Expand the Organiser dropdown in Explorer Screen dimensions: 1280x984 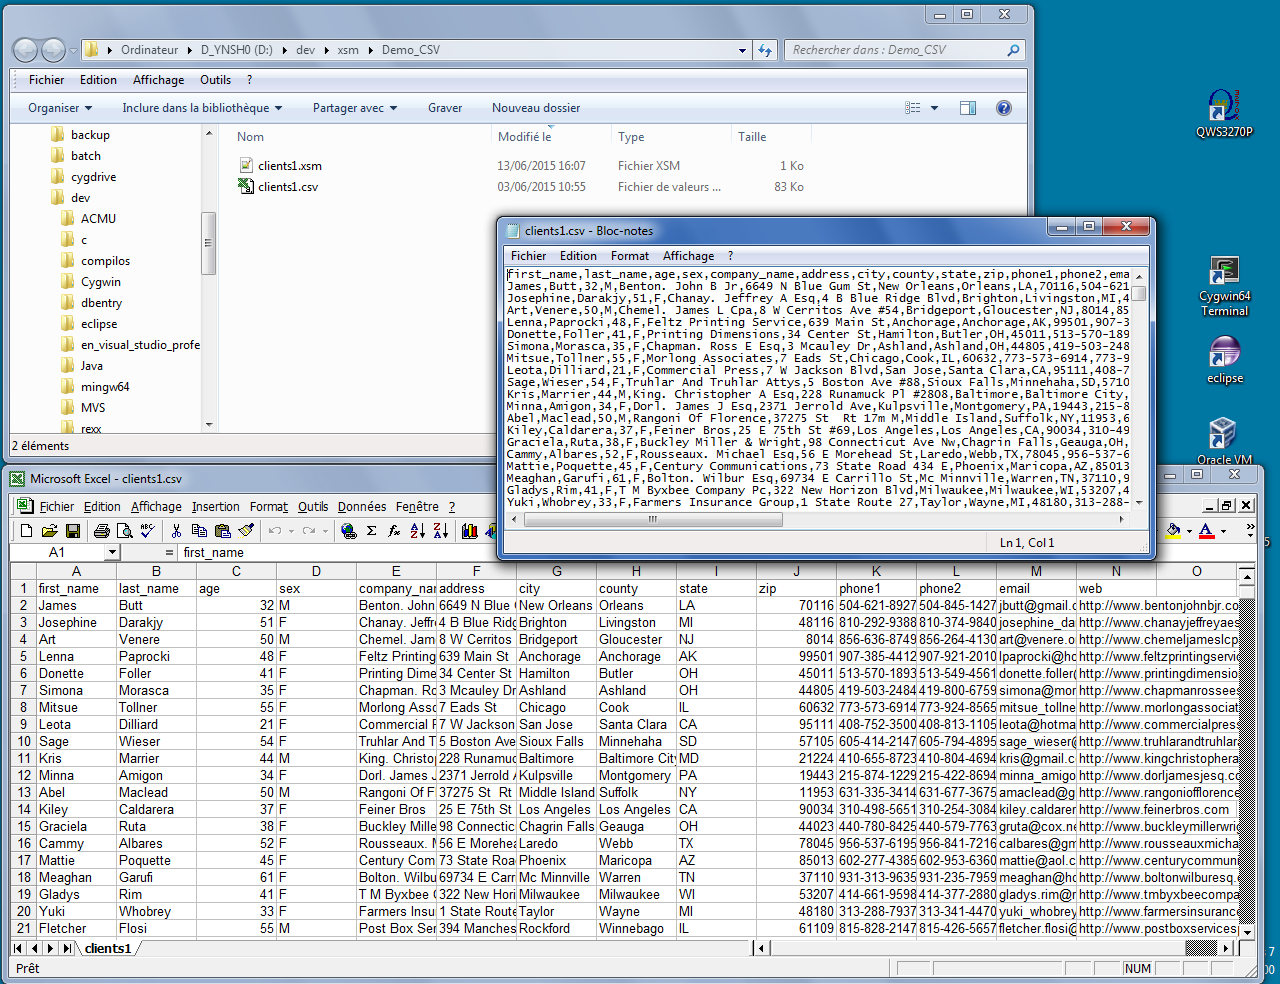(60, 108)
